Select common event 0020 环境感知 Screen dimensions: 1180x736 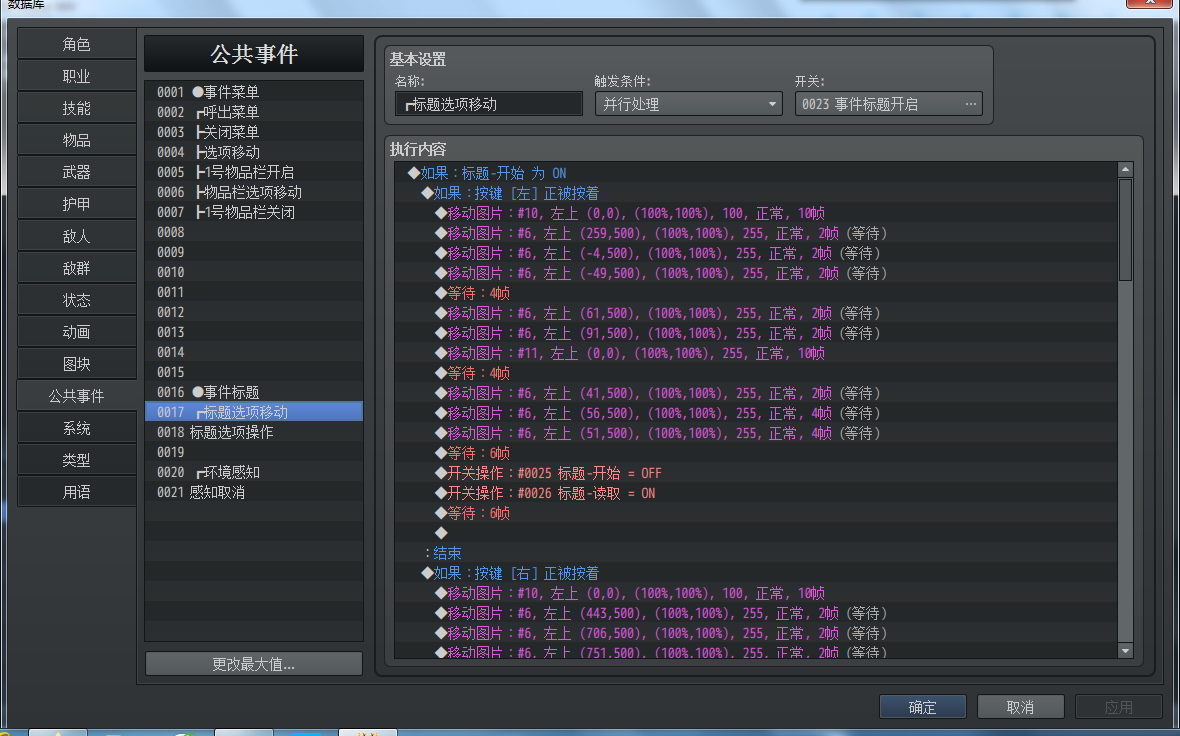(x=254, y=472)
